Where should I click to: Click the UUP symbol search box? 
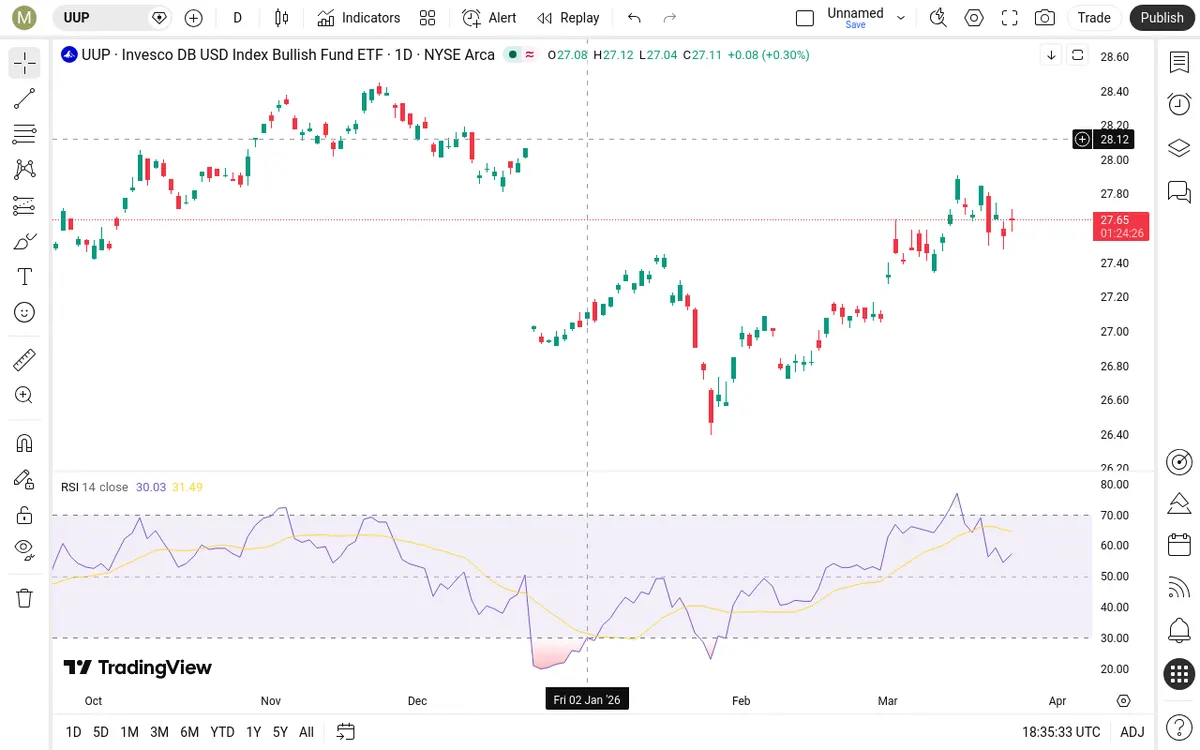point(112,17)
